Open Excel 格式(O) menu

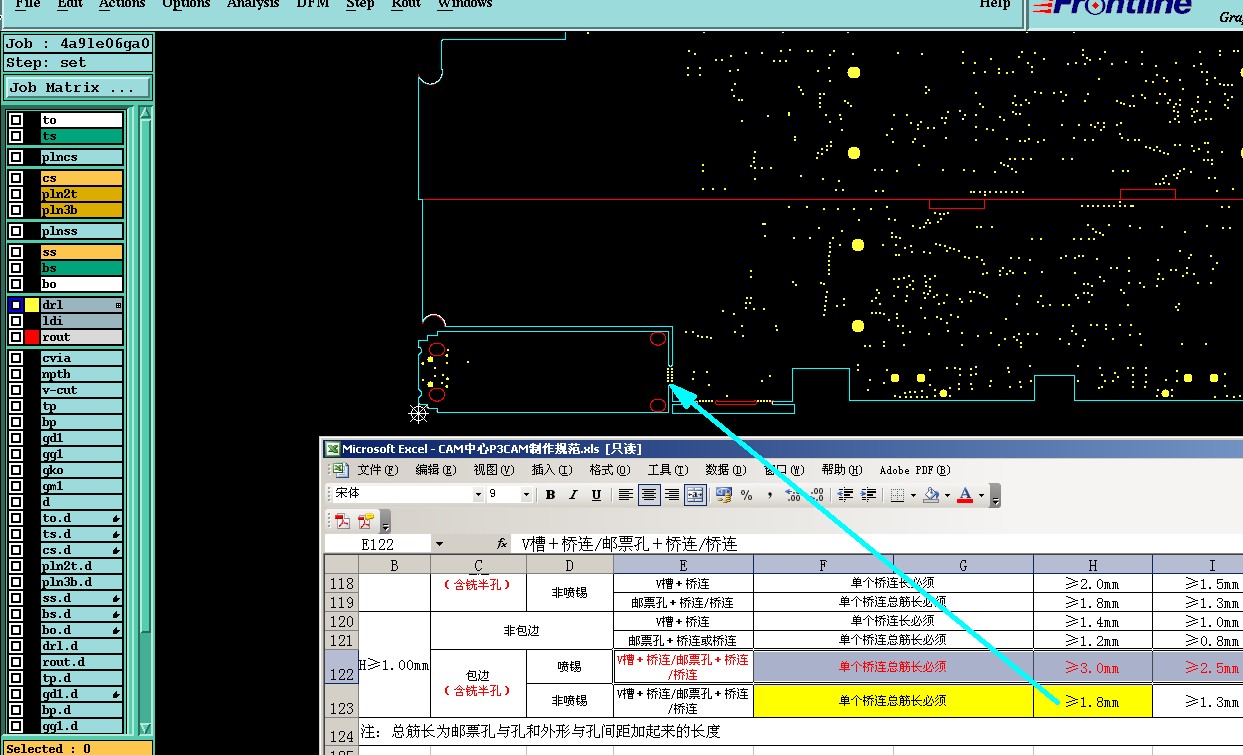tap(609, 470)
